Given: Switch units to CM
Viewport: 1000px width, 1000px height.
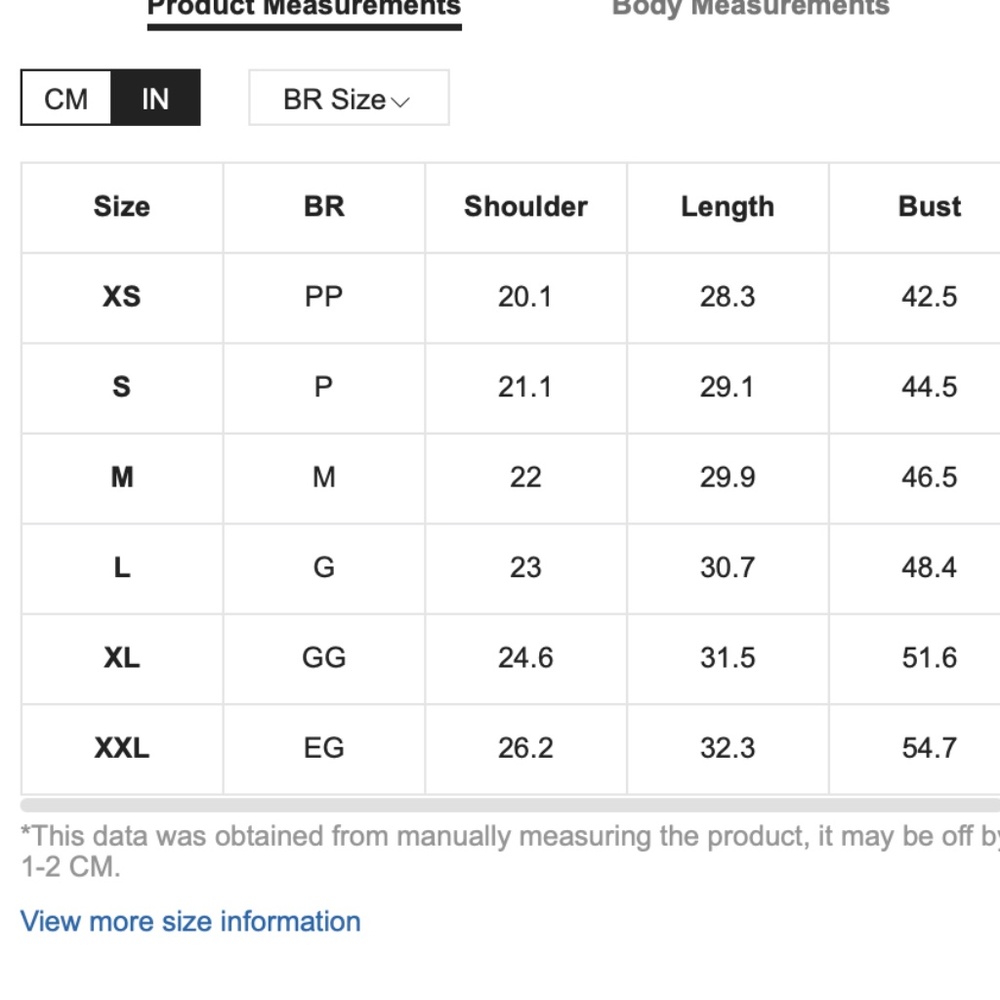Looking at the screenshot, I should point(66,98).
